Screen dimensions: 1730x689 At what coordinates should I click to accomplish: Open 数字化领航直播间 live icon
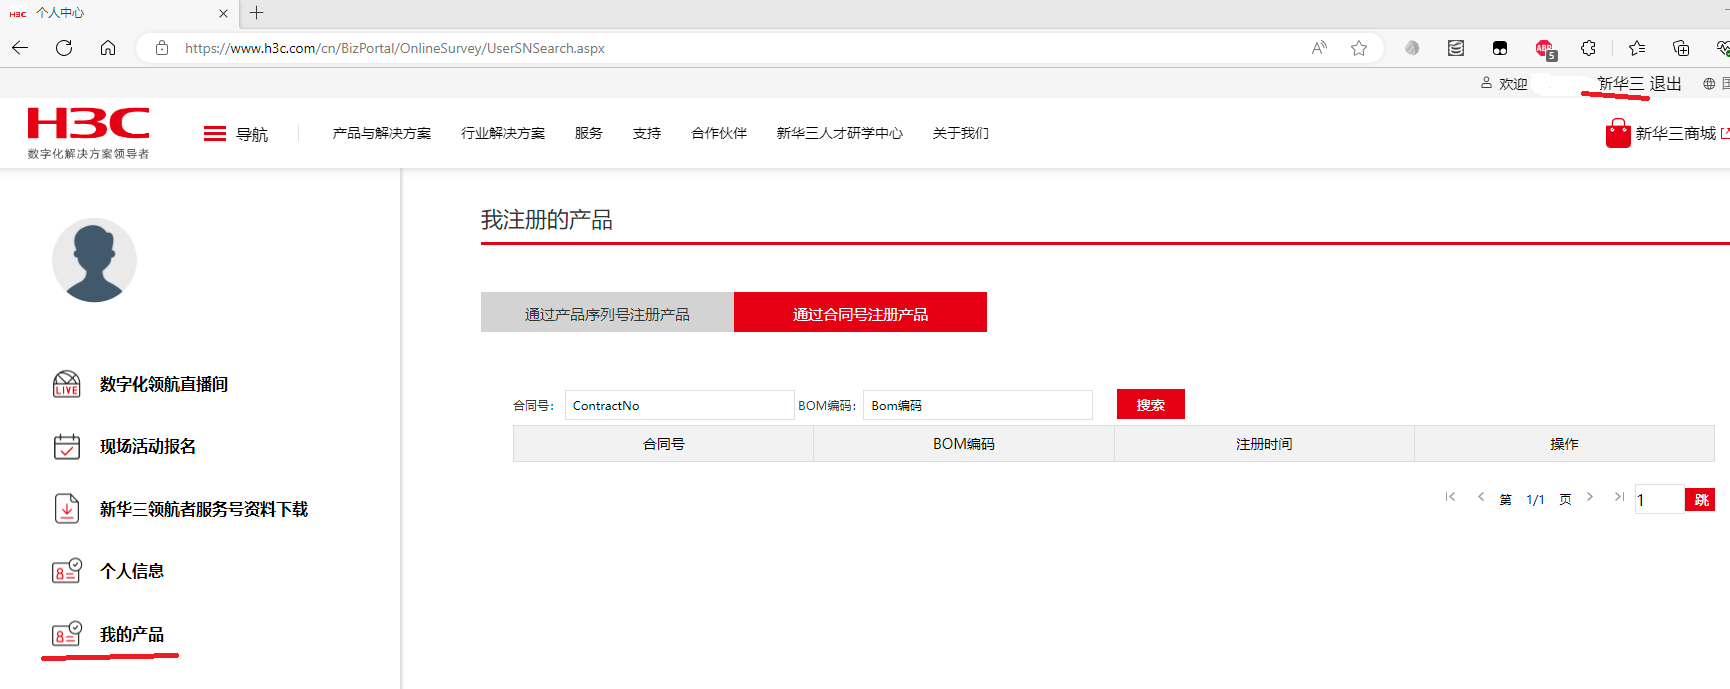[67, 384]
